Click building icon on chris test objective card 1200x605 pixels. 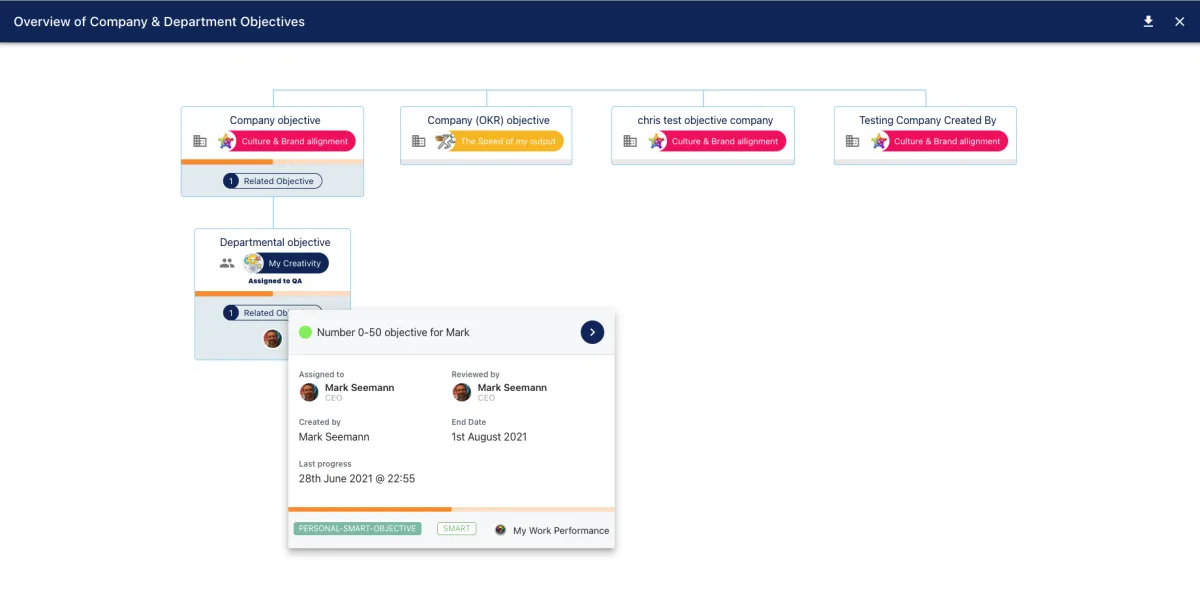coord(630,141)
